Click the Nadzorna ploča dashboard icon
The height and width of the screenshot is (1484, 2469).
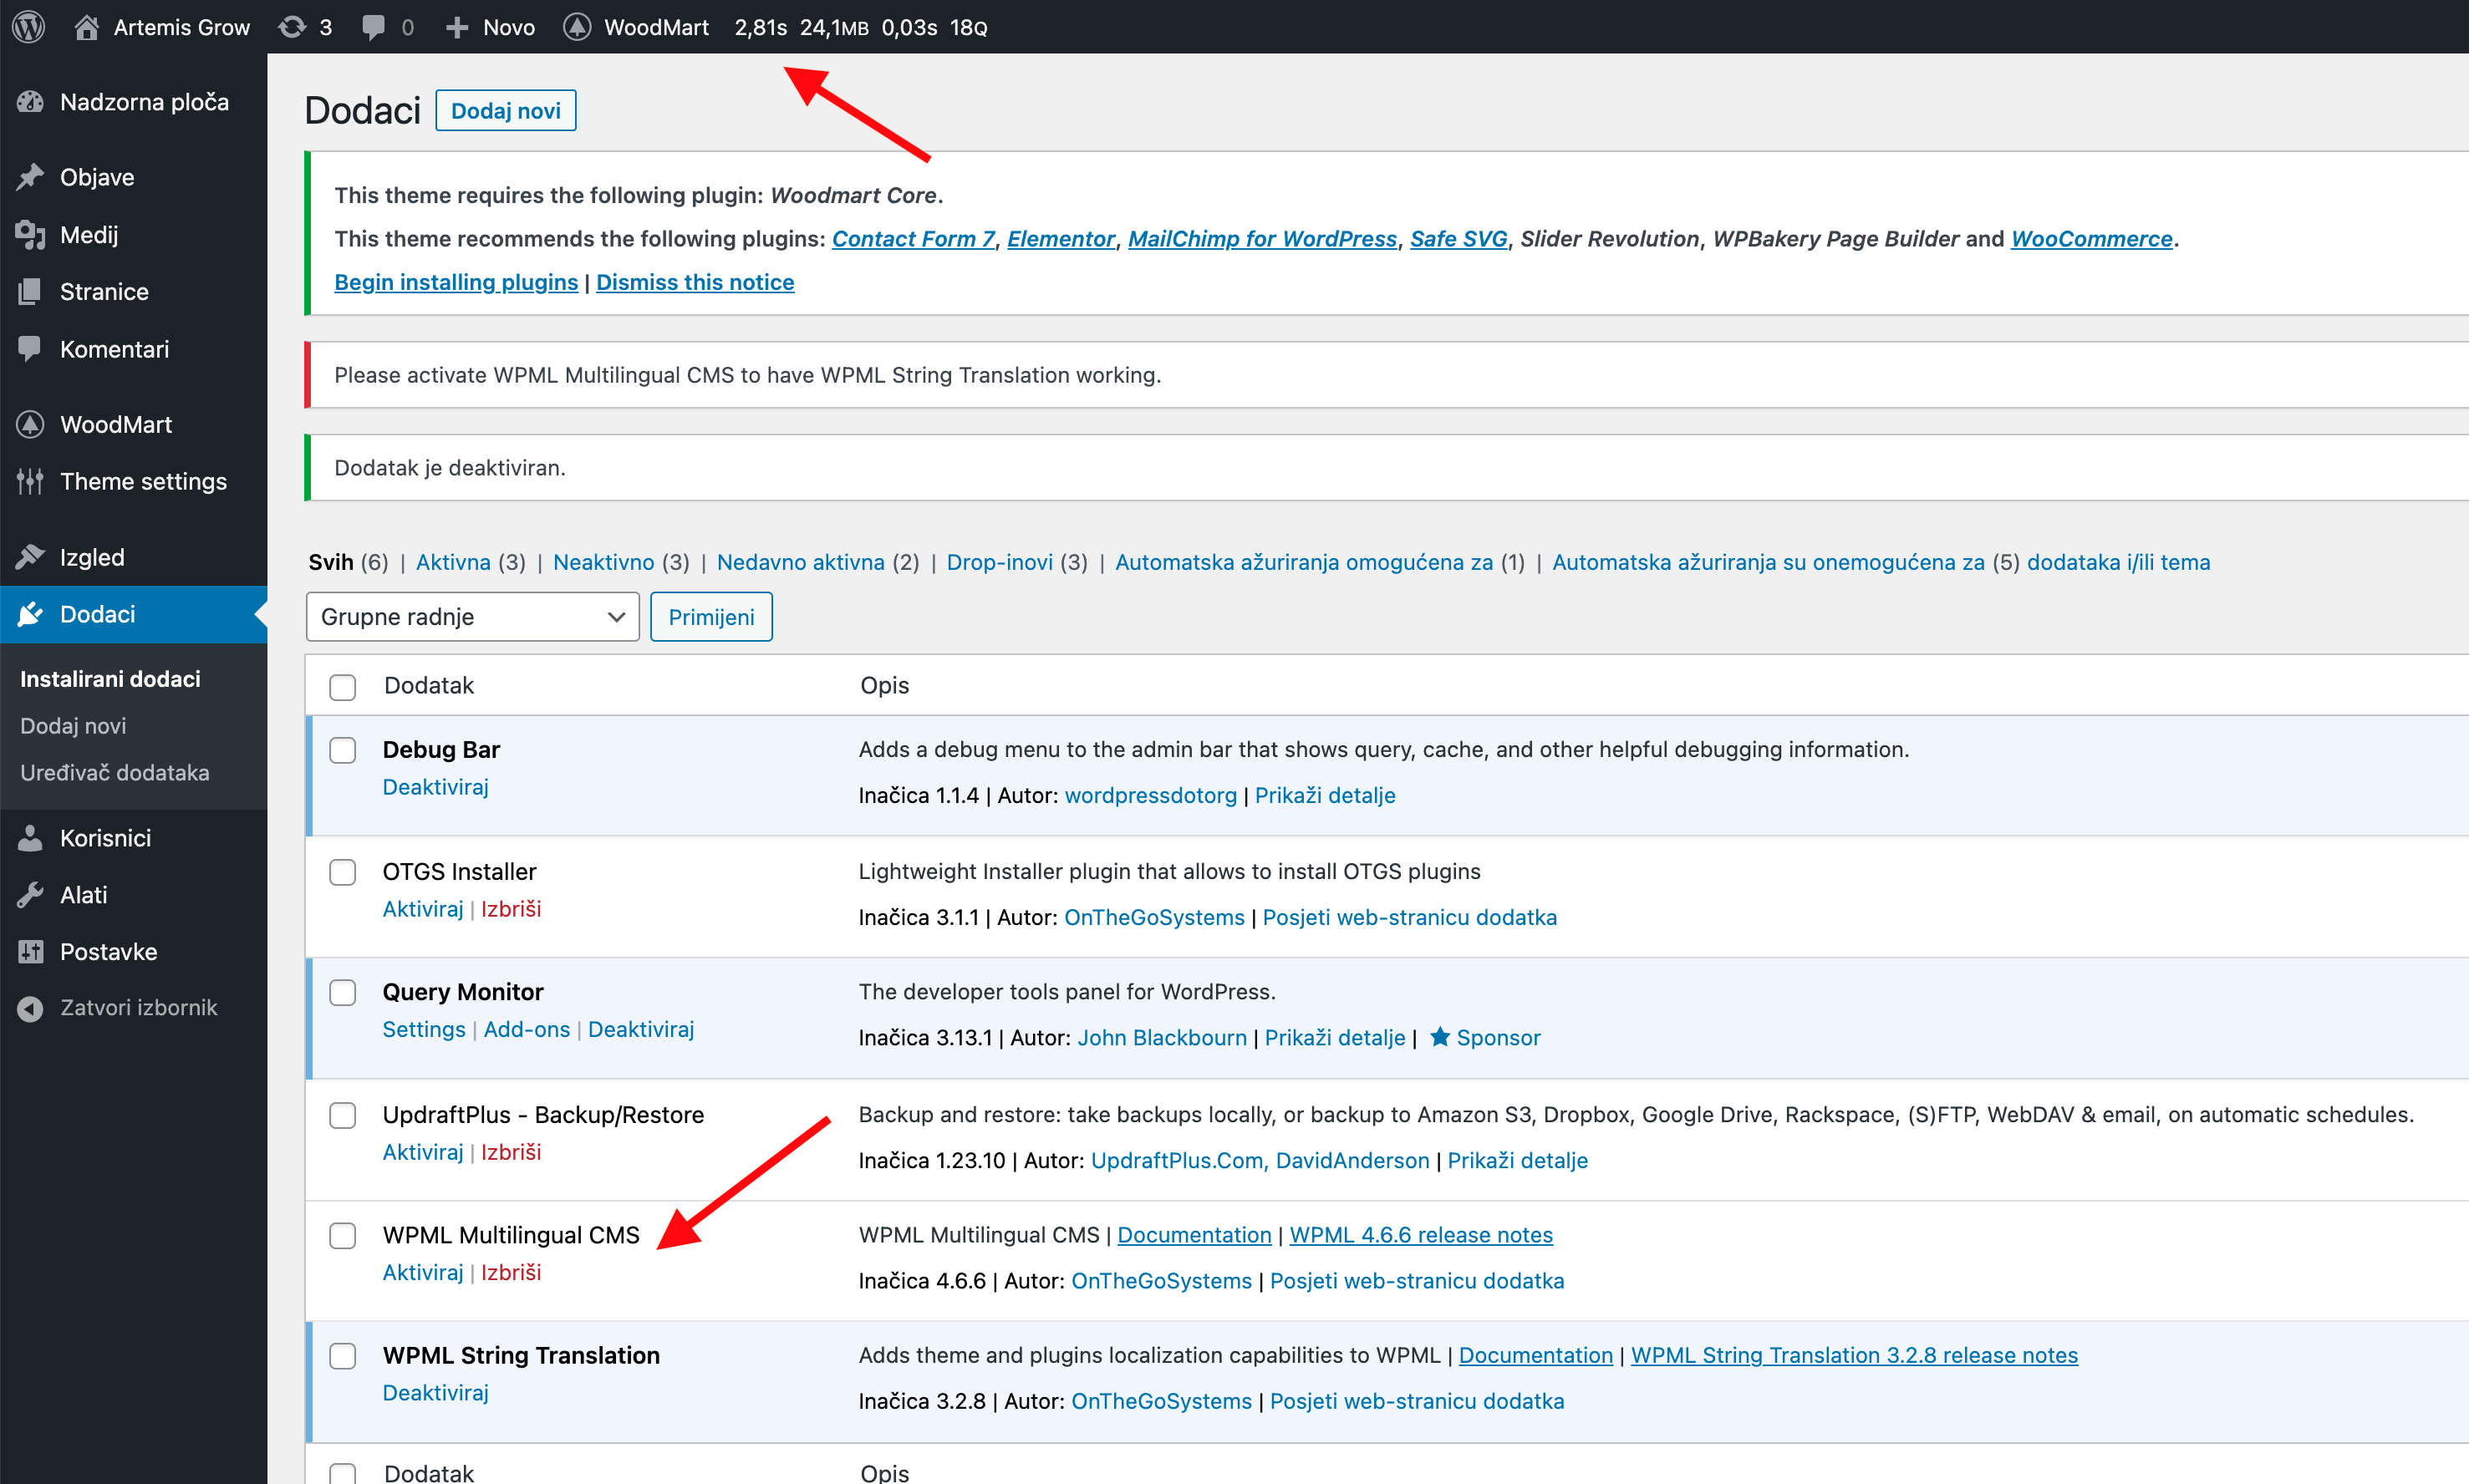coord(31,102)
